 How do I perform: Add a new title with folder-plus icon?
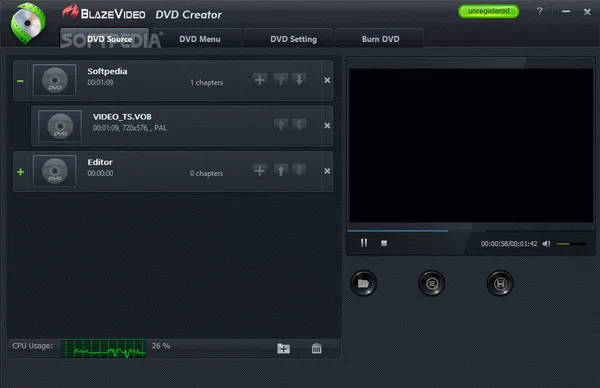click(283, 348)
